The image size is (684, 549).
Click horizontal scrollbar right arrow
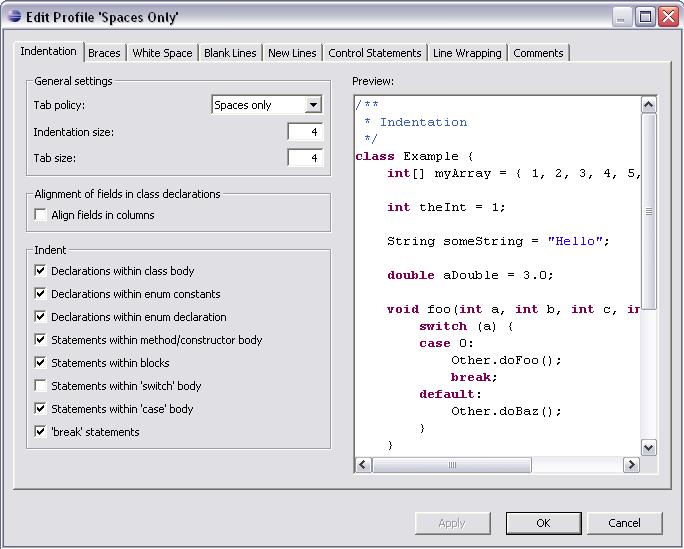click(x=631, y=465)
